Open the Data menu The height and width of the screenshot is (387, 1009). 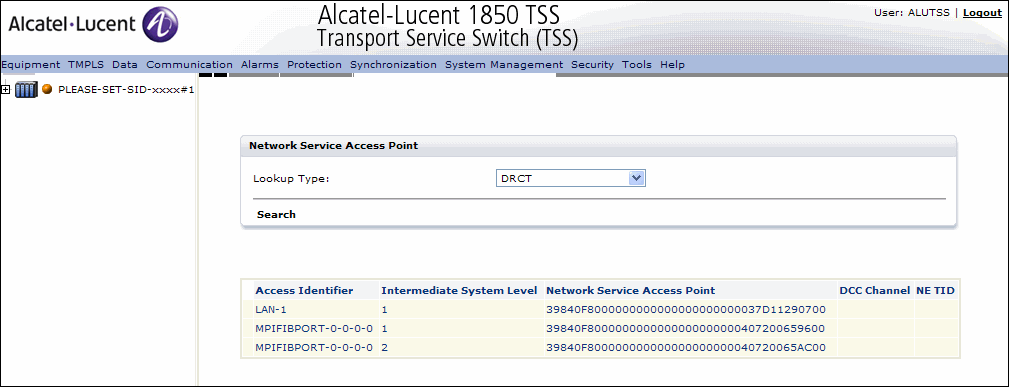pyautogui.click(x=125, y=64)
